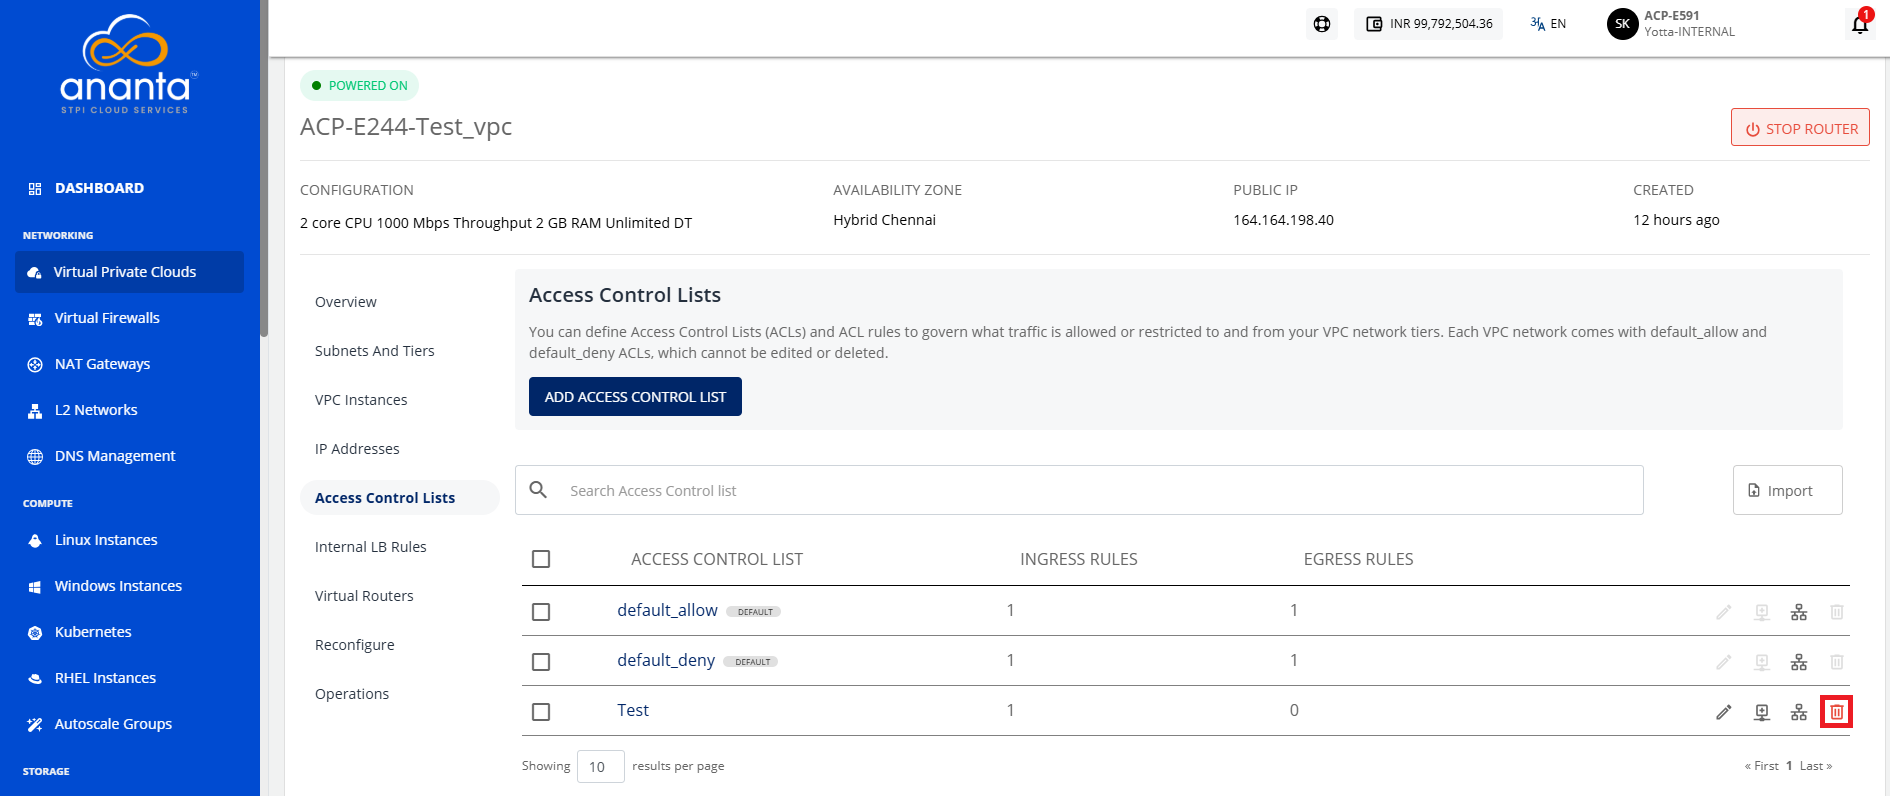Screen dimensions: 1890x796
Task: Open the SK user avatar menu
Action: pyautogui.click(x=1622, y=24)
